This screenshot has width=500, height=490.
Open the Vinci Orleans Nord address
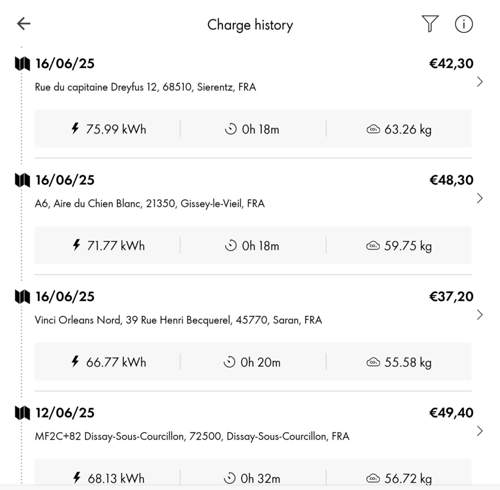coord(178,320)
